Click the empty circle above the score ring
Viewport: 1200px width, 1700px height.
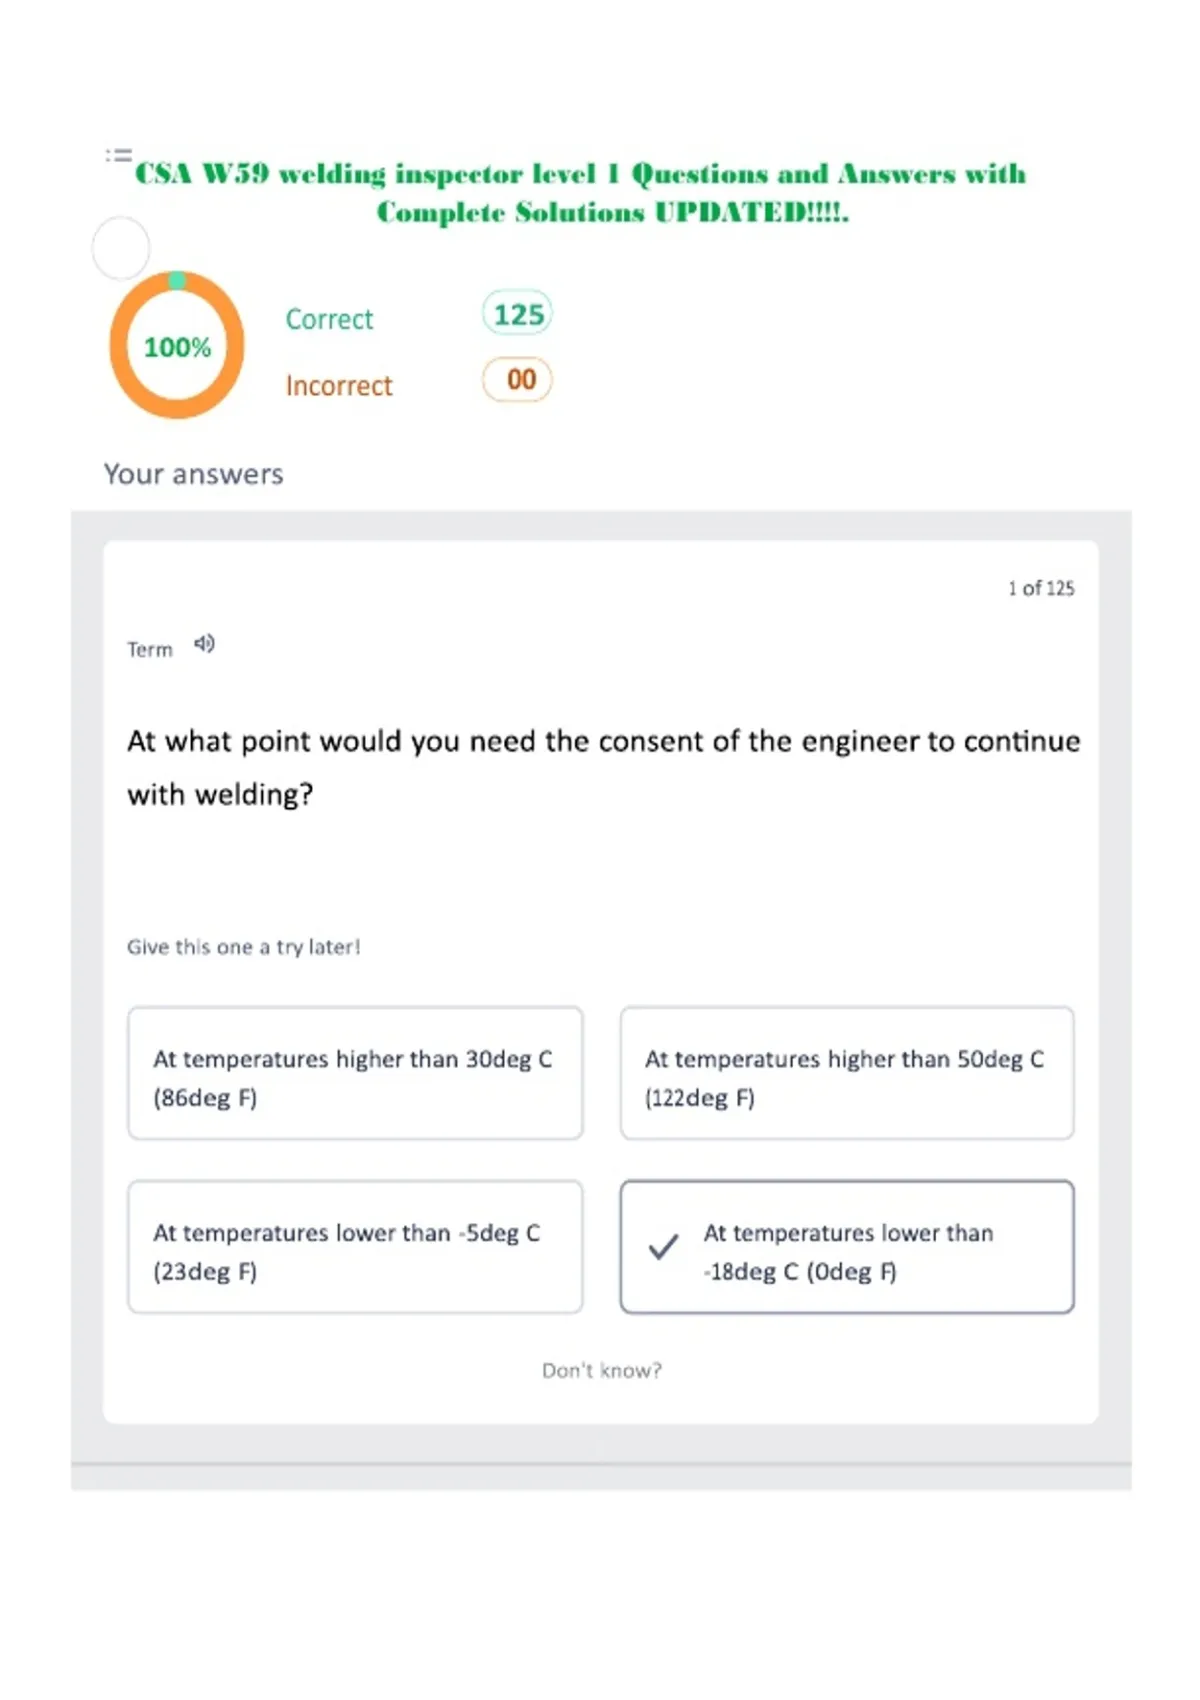(121, 248)
